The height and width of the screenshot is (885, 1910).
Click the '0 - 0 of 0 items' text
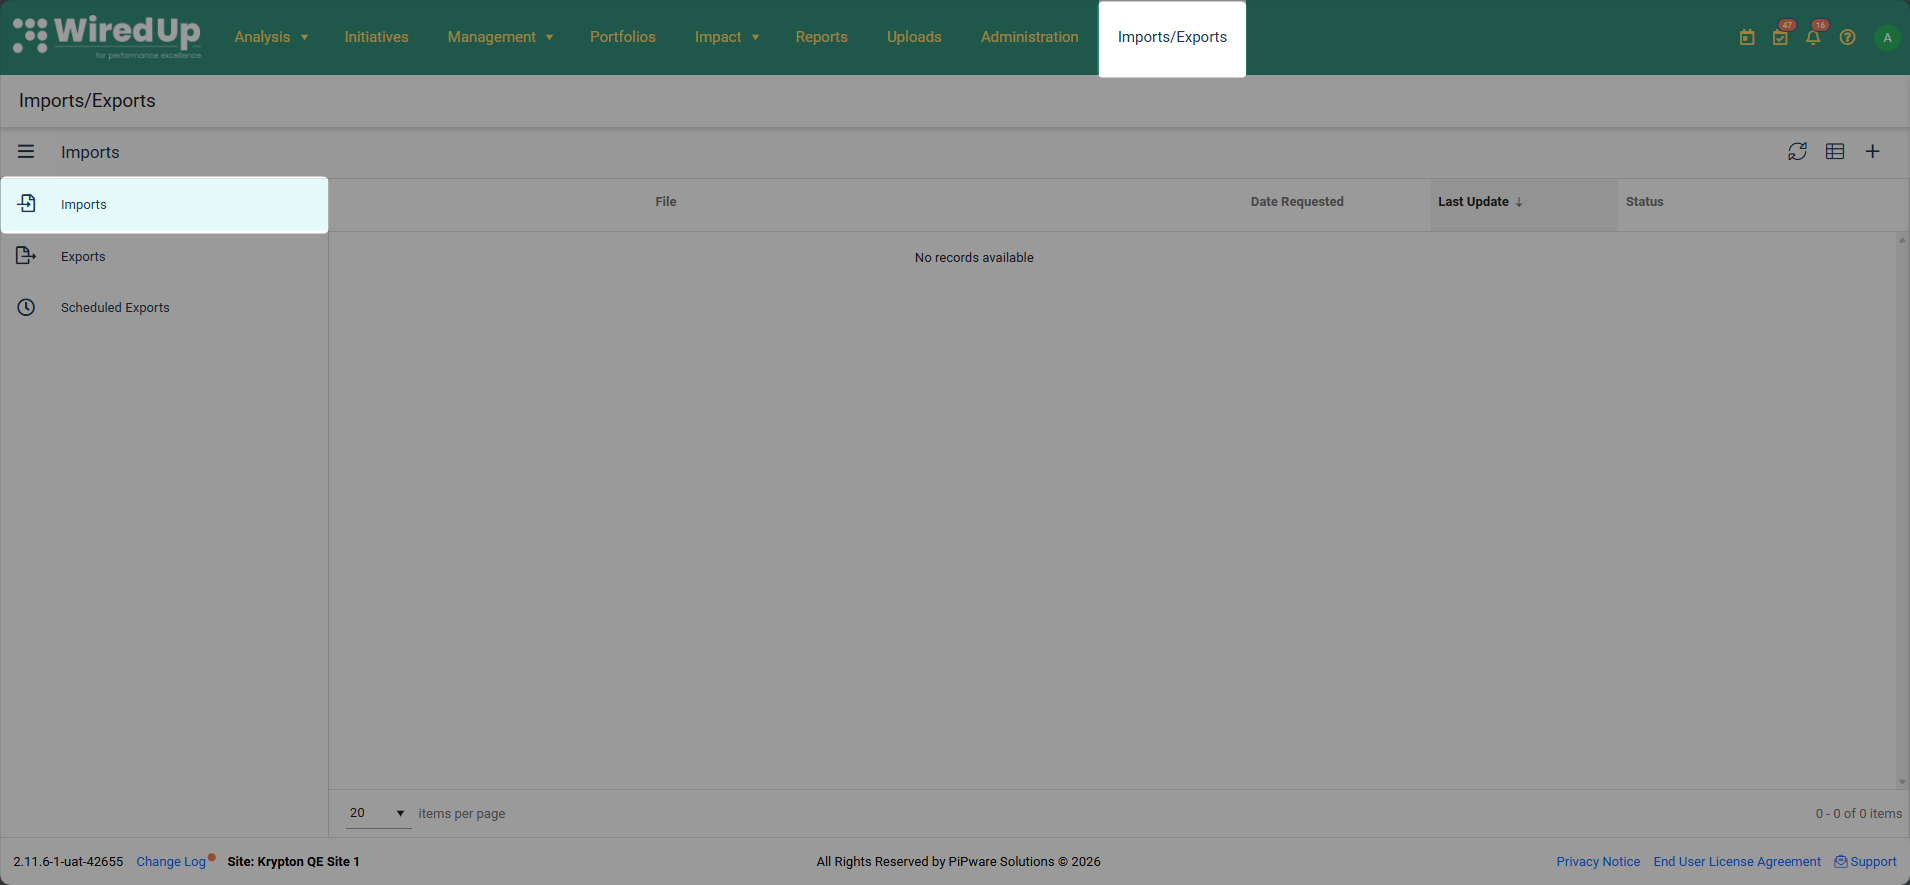point(1859,814)
